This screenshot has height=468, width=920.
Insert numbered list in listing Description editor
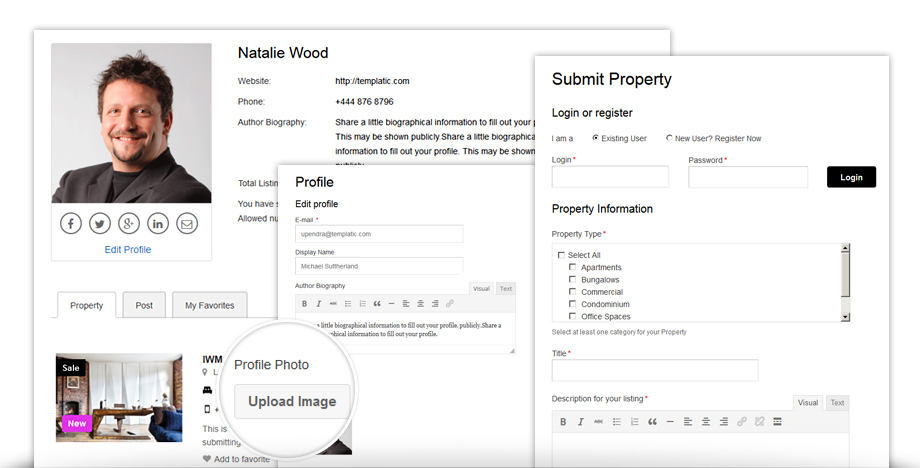point(634,422)
